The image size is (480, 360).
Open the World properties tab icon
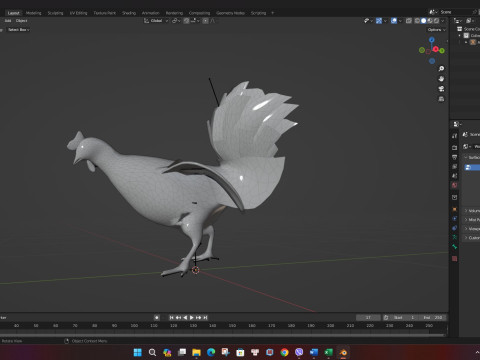click(454, 185)
